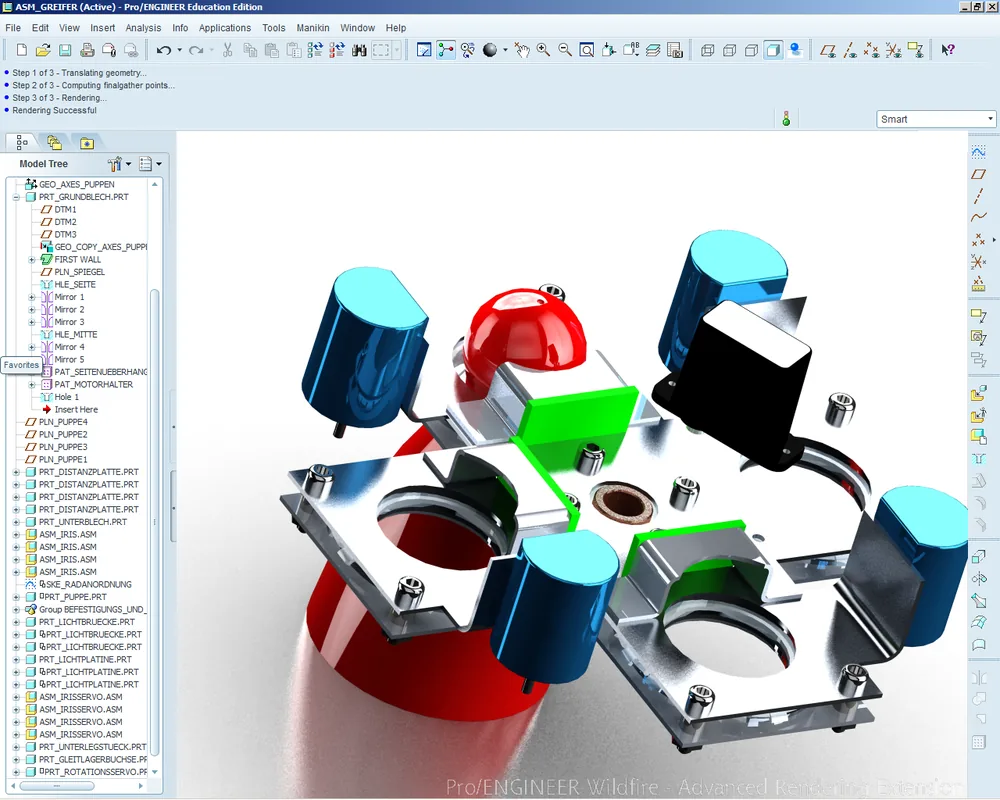Expand the PAT_MOTORHALTER pattern
Viewport: 1000px width, 800px height.
coord(32,385)
